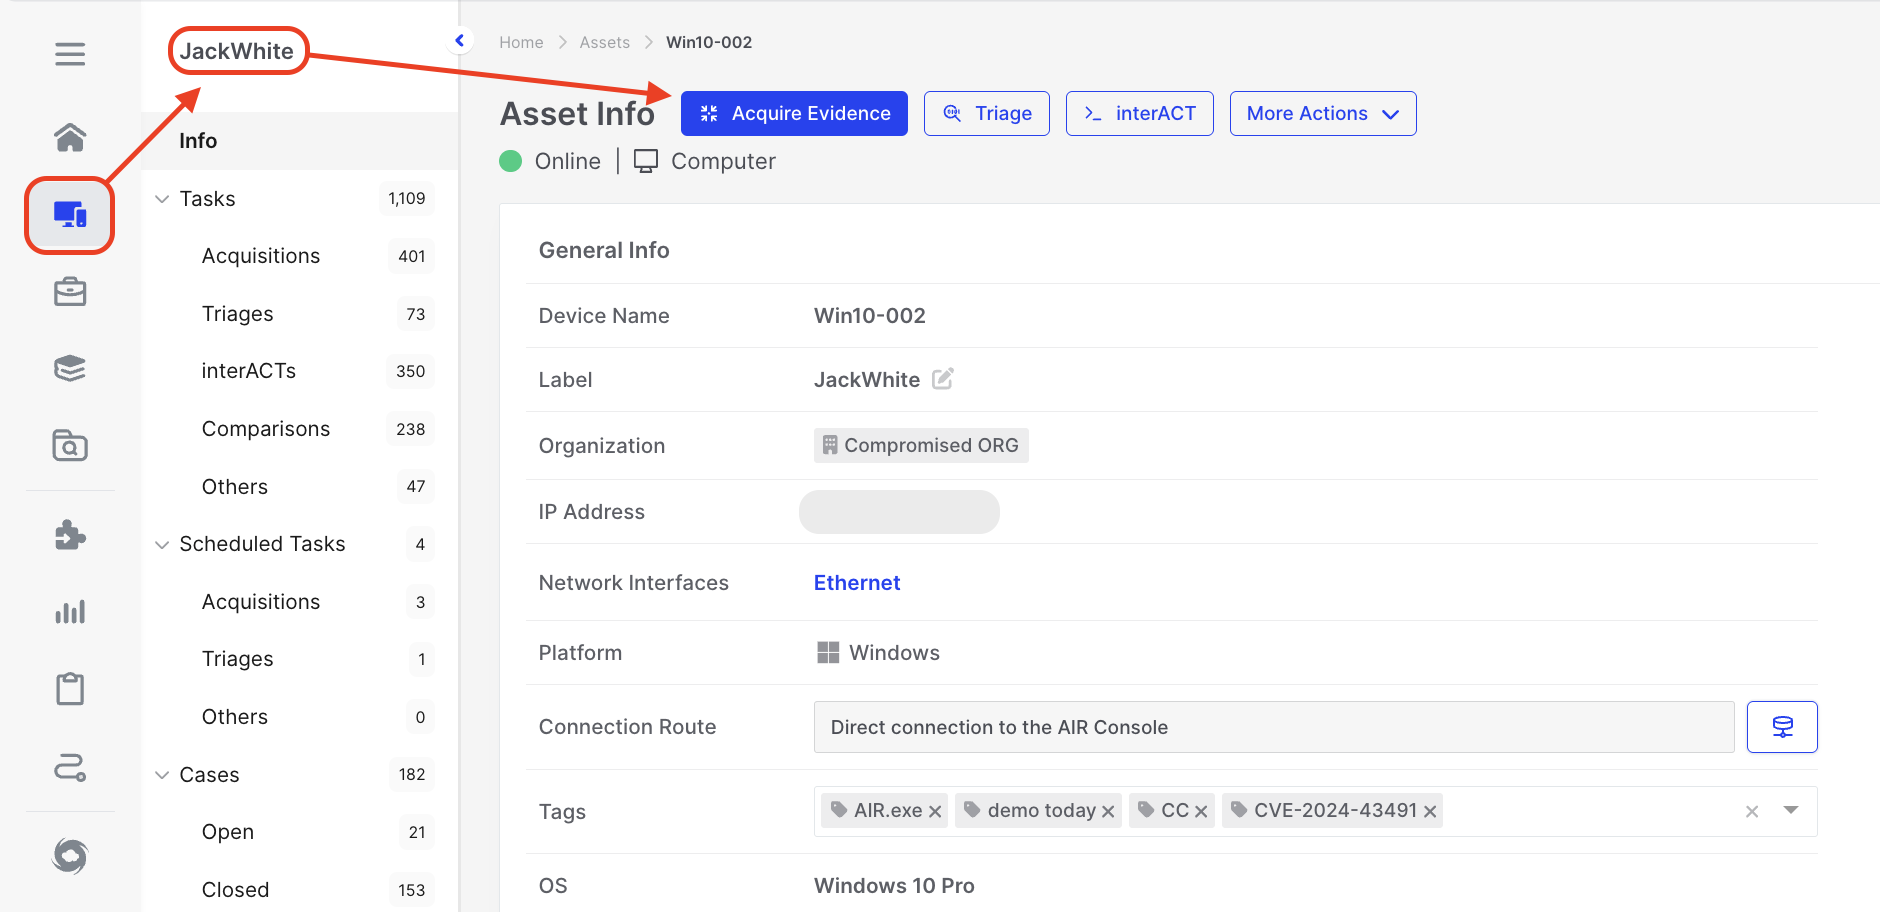The height and width of the screenshot is (912, 1880).
Task: Click the connection route relay icon button
Action: (x=1781, y=727)
